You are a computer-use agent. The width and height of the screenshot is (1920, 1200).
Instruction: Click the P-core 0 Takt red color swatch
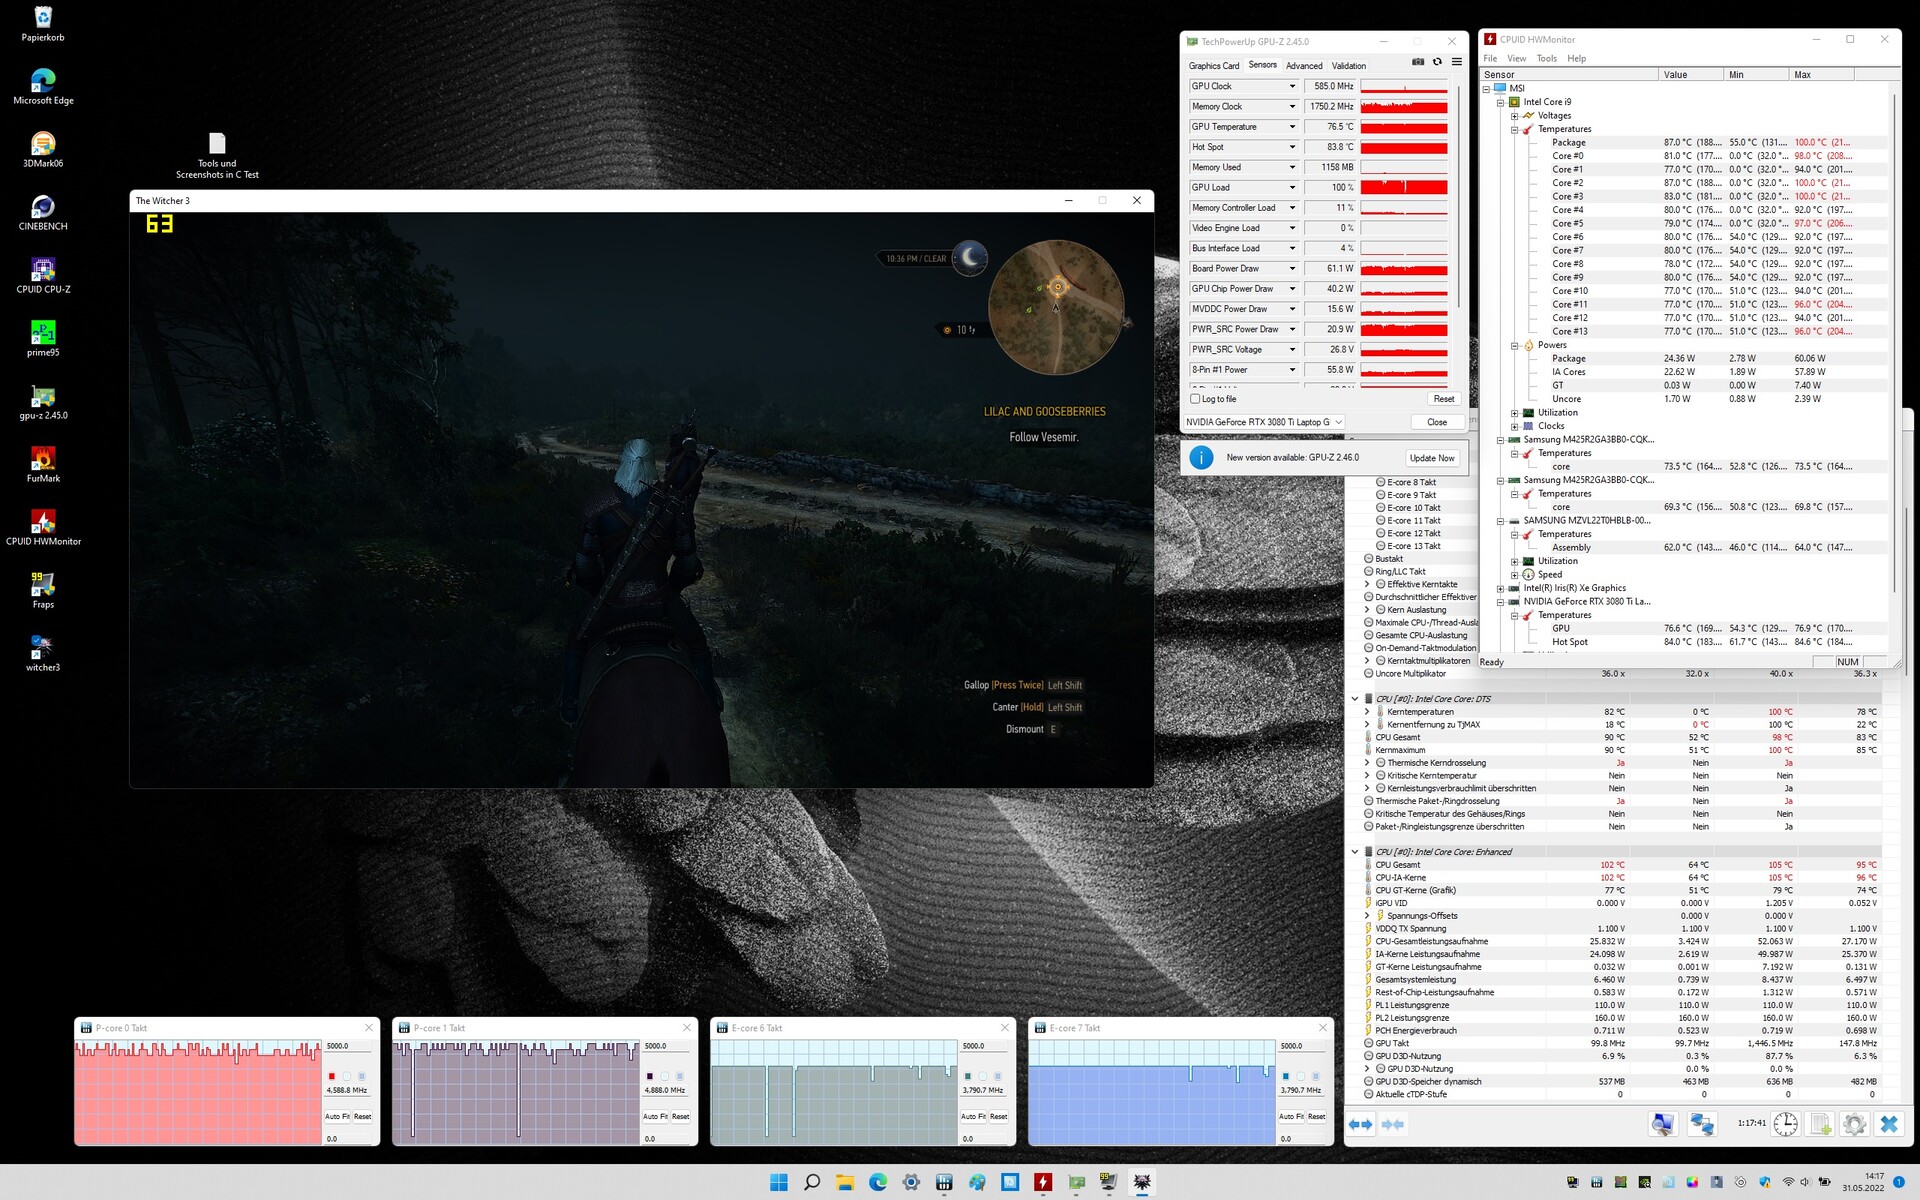[332, 1076]
